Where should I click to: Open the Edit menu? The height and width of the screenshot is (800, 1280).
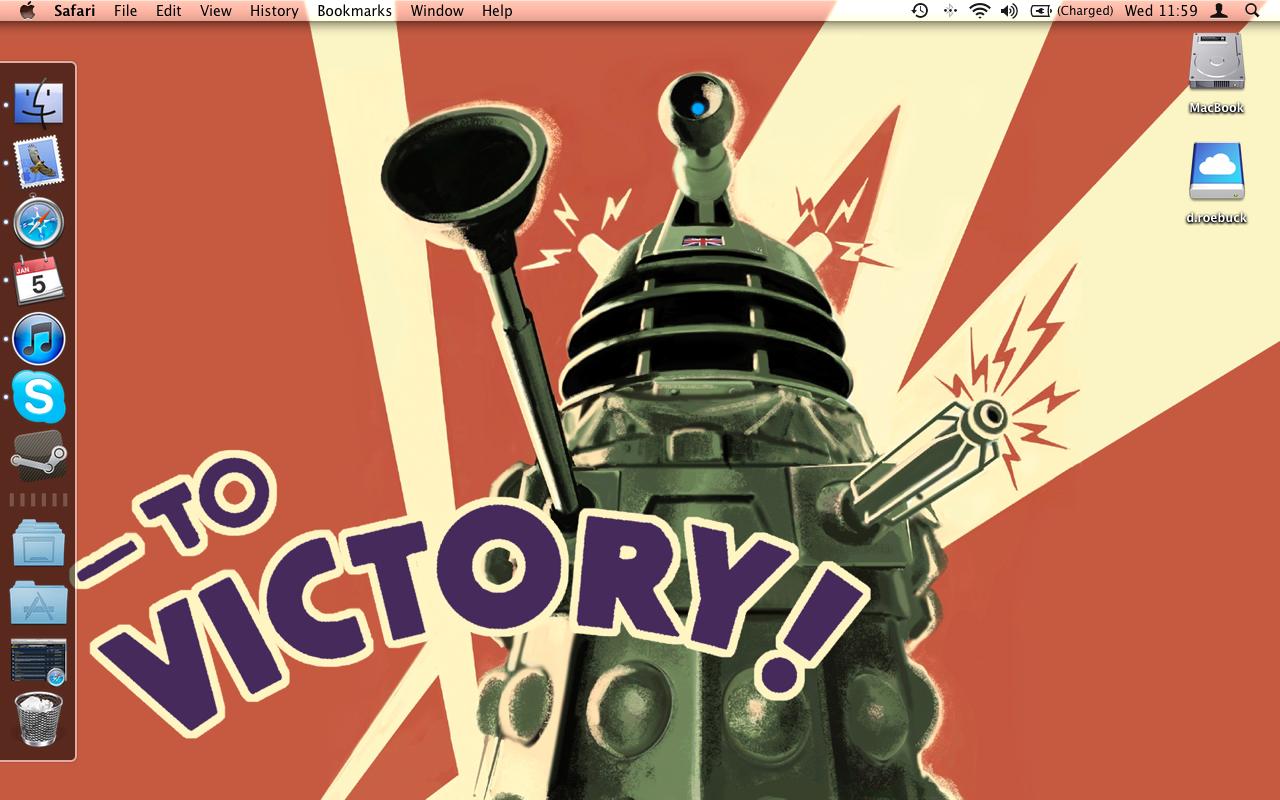pyautogui.click(x=169, y=10)
